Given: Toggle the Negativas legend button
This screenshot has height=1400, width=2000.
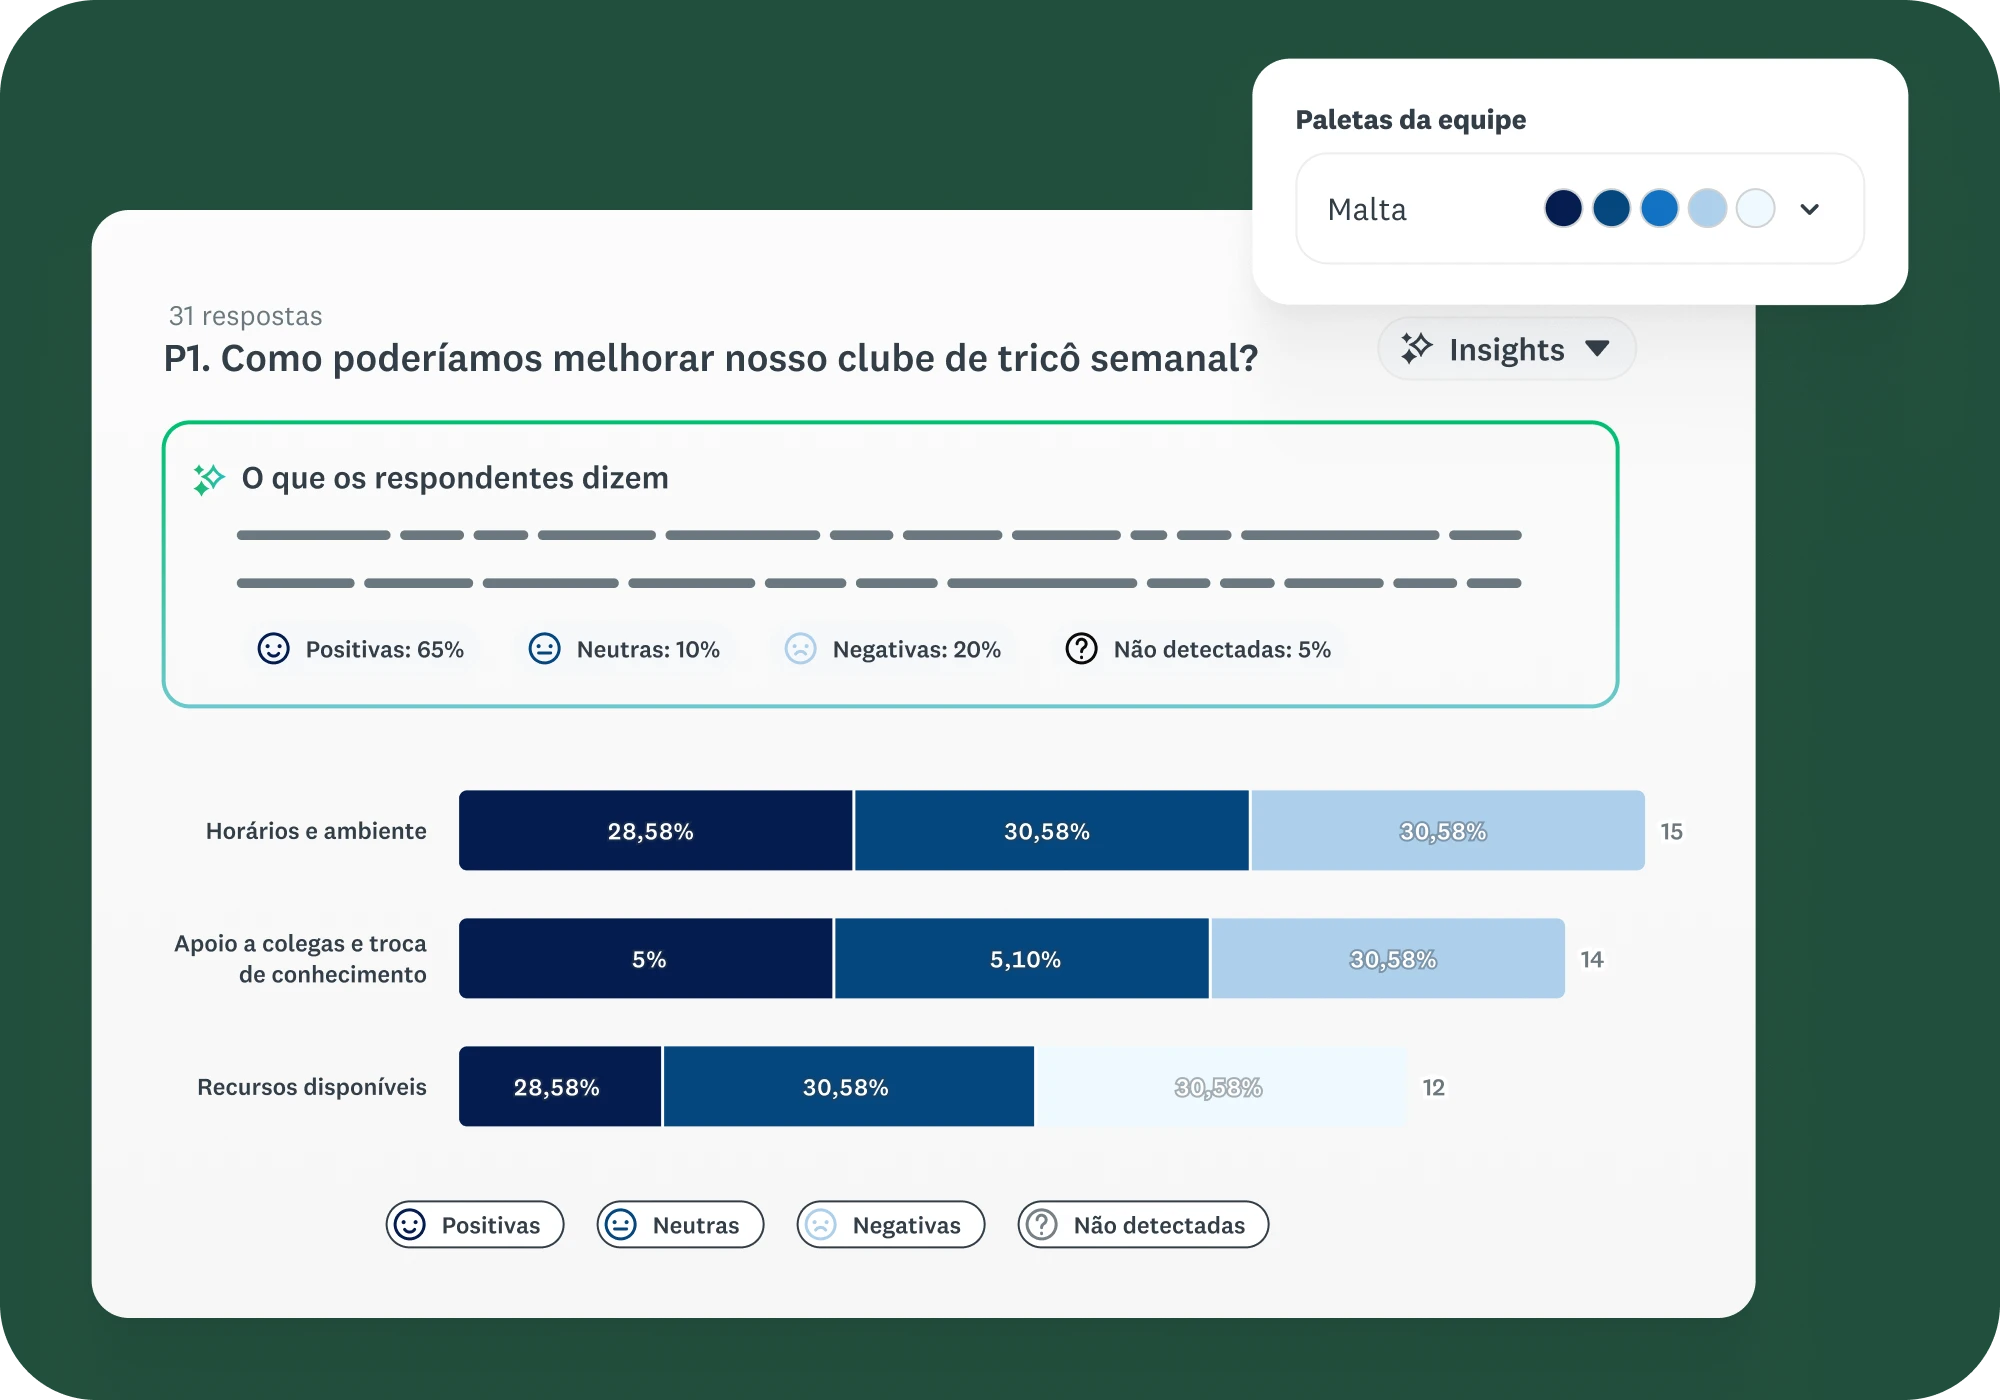Looking at the screenshot, I should coord(891,1225).
